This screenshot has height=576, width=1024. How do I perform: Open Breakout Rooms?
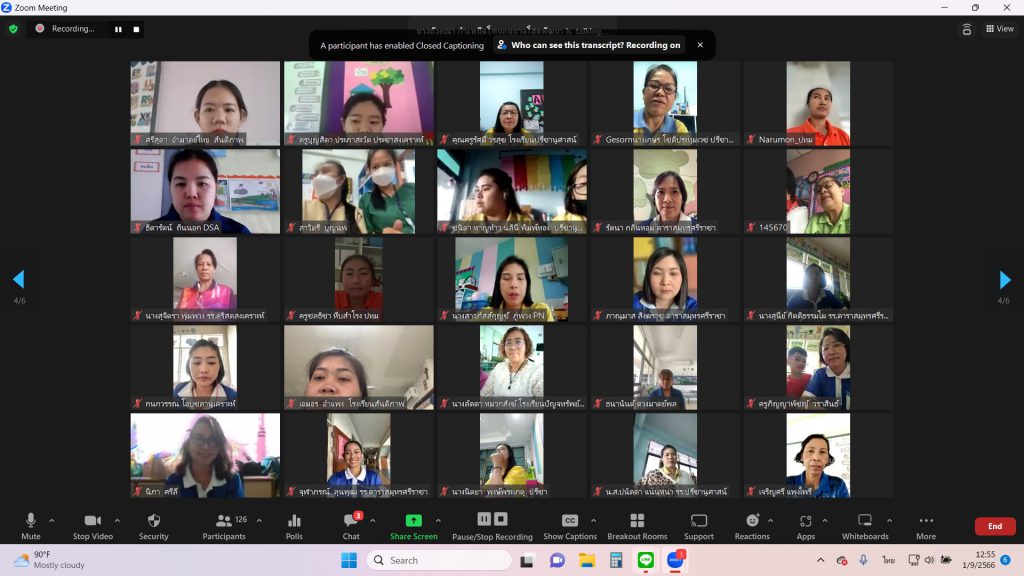tap(636, 525)
